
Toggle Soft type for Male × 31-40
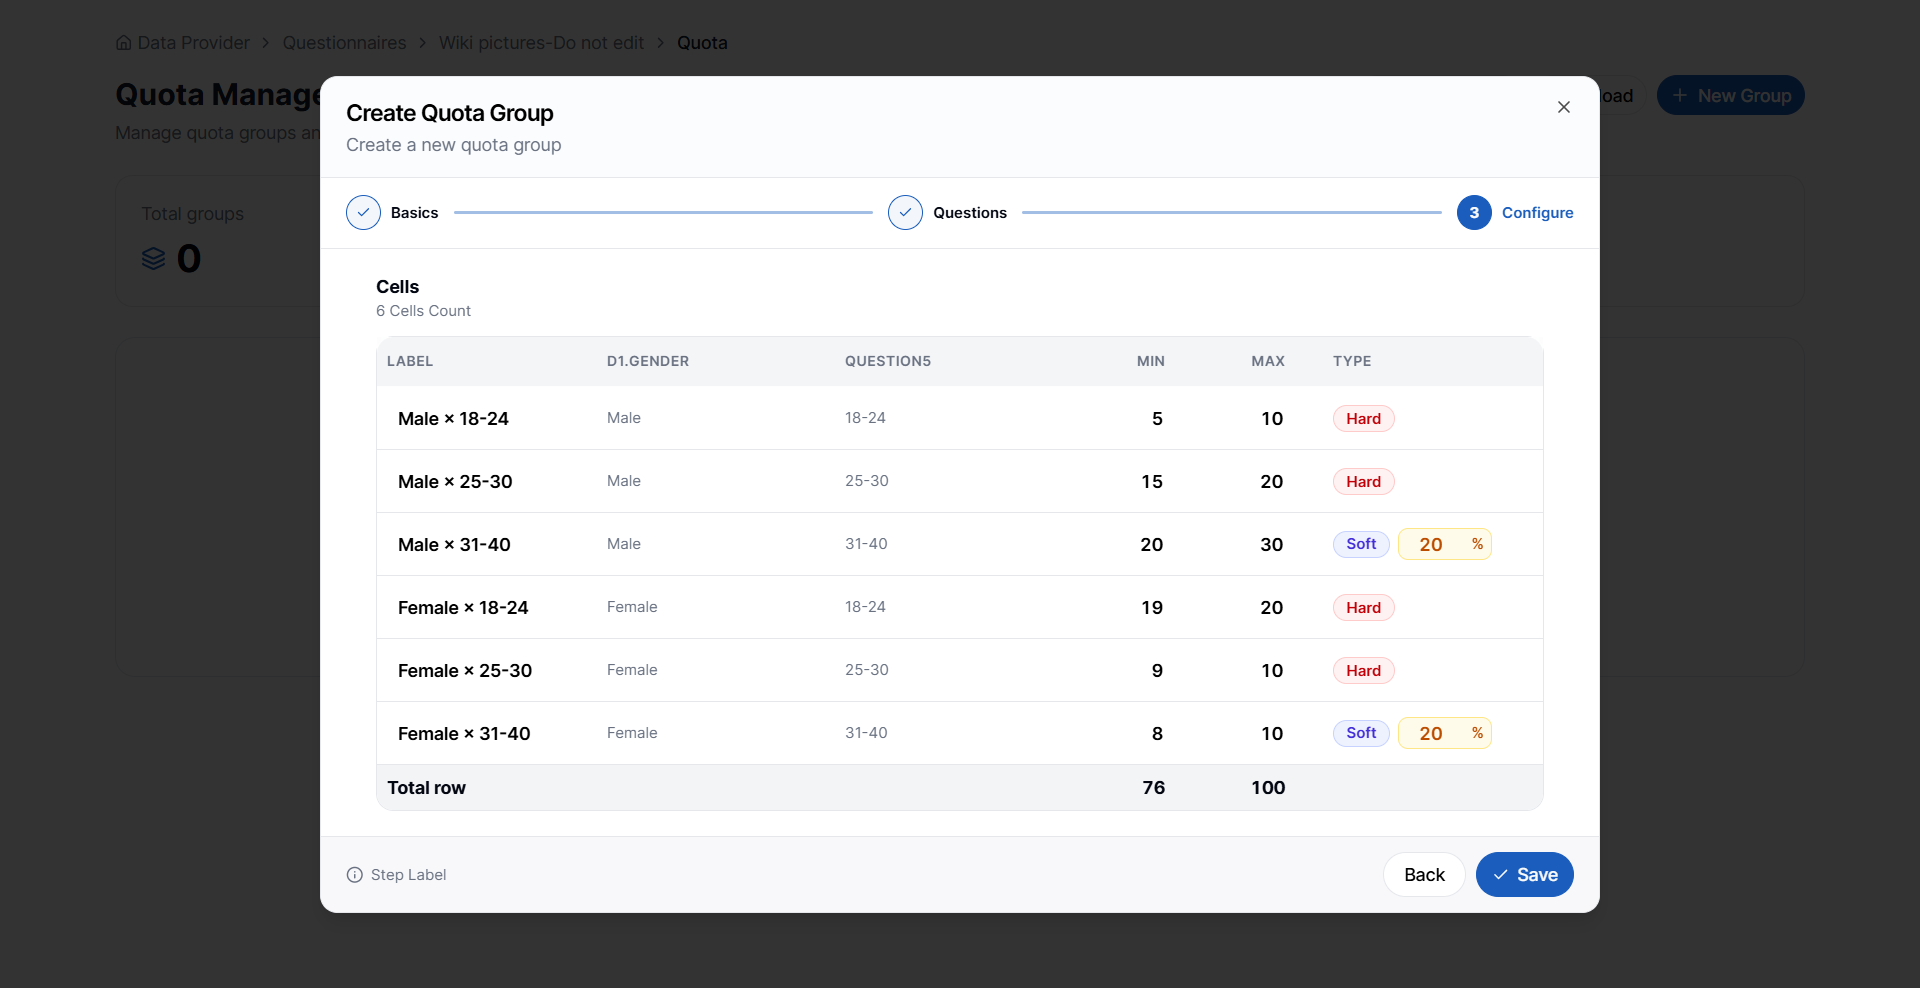click(1361, 544)
